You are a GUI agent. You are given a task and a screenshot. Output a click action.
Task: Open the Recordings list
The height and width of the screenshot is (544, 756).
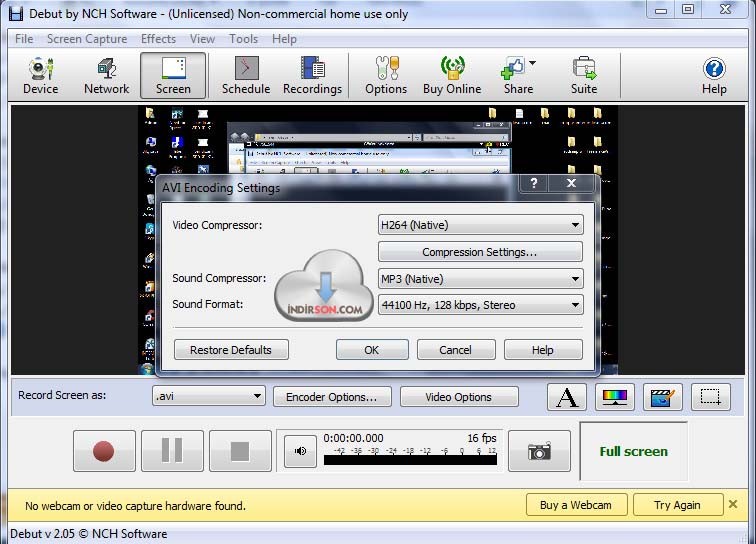pos(312,76)
